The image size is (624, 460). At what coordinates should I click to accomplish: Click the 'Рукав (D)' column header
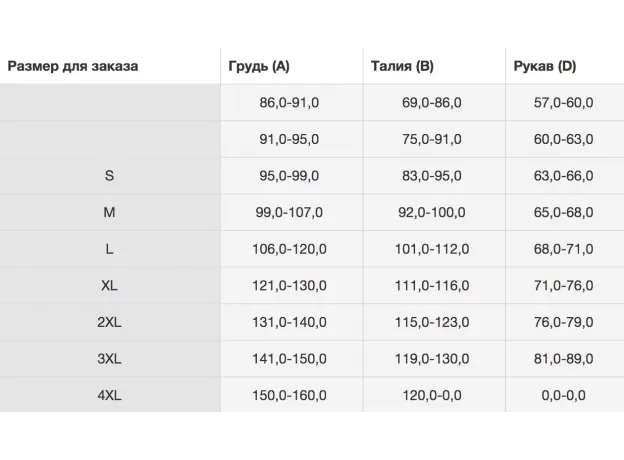[x=544, y=66]
